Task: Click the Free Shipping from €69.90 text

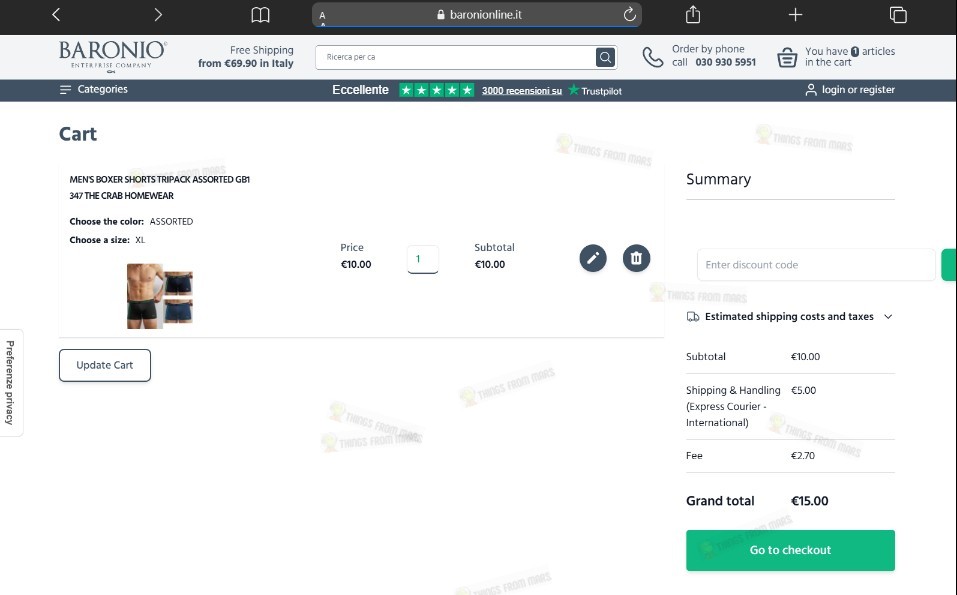Action: [x=245, y=57]
